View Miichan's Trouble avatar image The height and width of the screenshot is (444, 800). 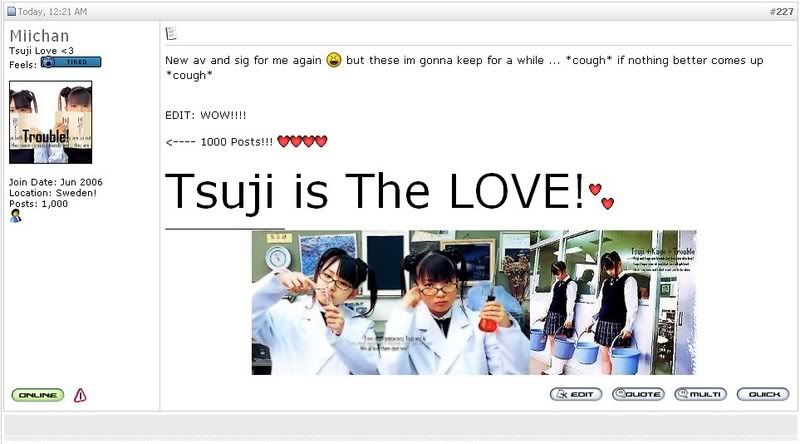(51, 122)
